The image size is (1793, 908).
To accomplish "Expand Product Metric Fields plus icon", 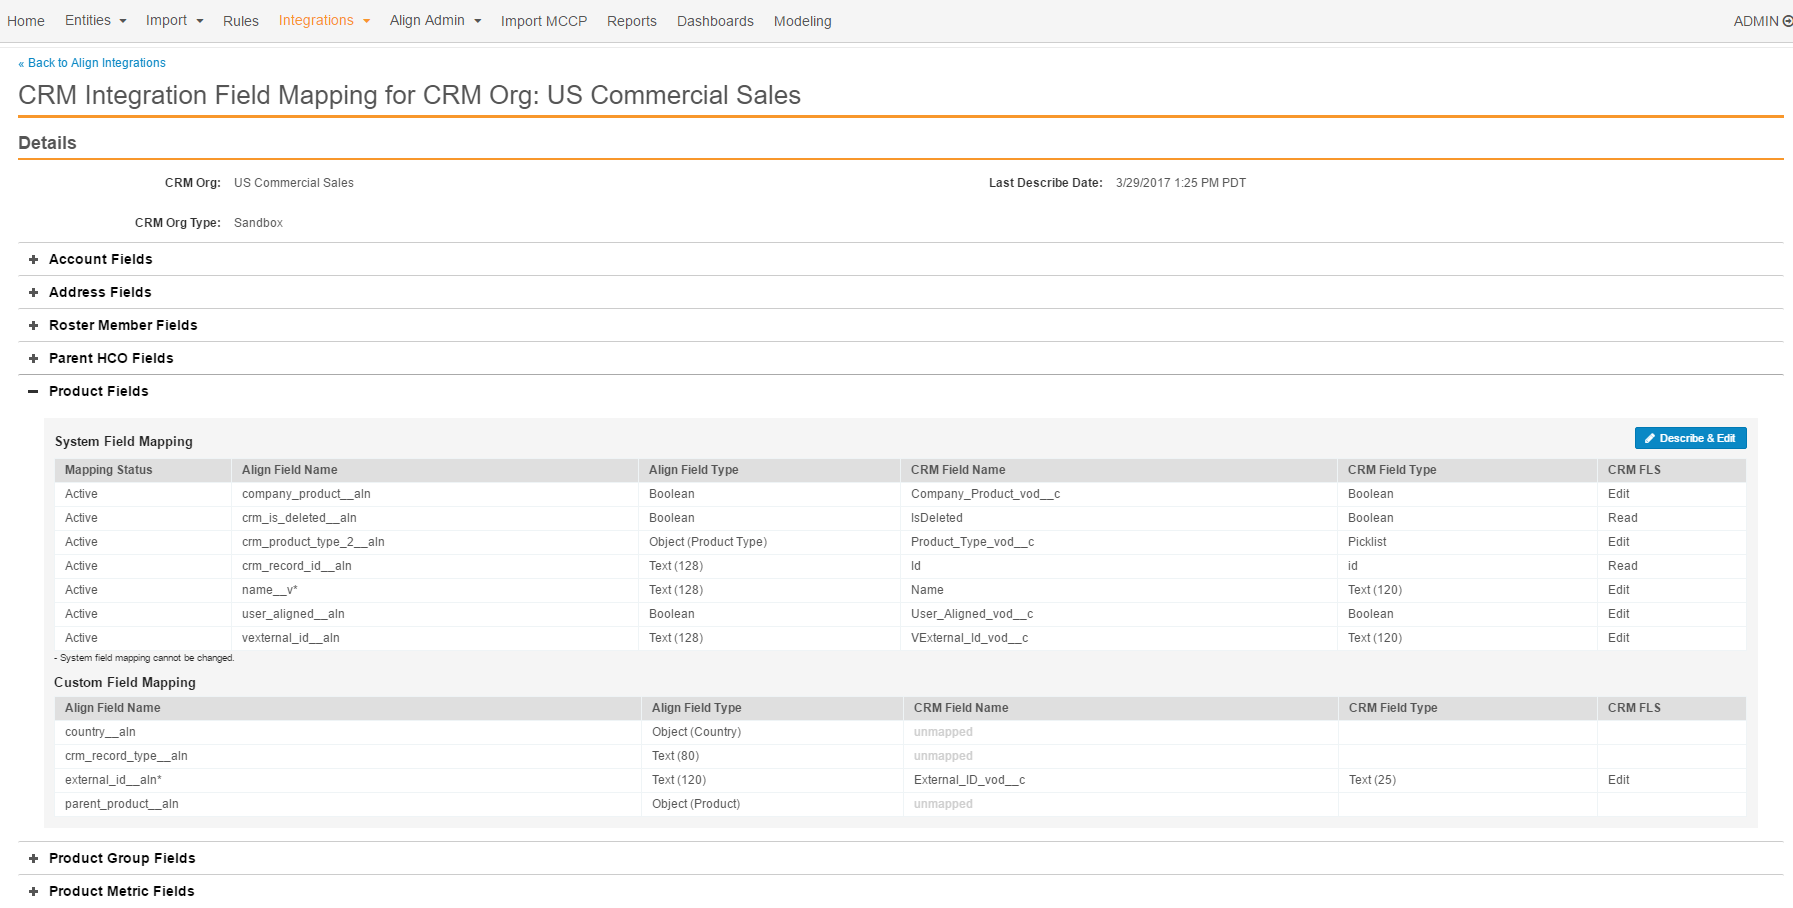I will click(33, 892).
